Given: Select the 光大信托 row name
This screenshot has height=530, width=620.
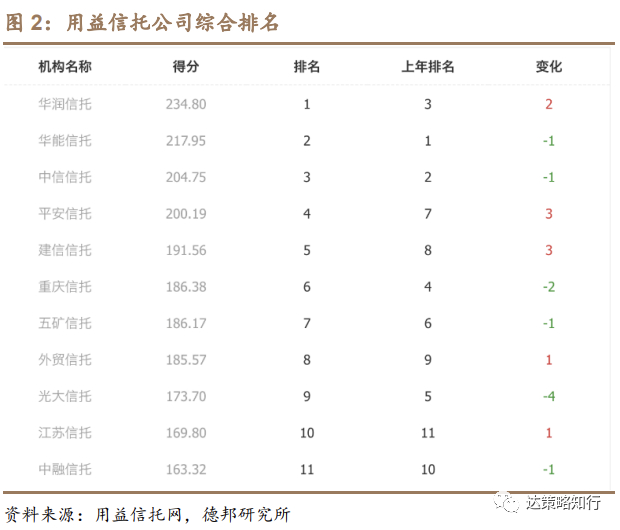Looking at the screenshot, I should pyautogui.click(x=65, y=396).
